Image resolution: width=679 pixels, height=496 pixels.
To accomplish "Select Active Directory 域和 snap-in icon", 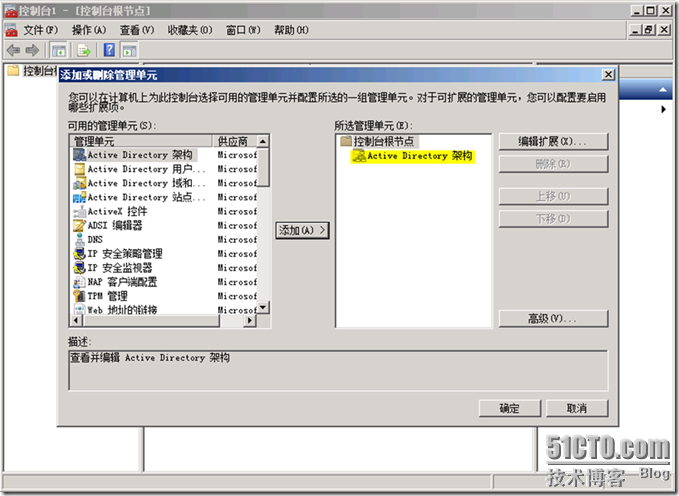I will click(x=80, y=183).
